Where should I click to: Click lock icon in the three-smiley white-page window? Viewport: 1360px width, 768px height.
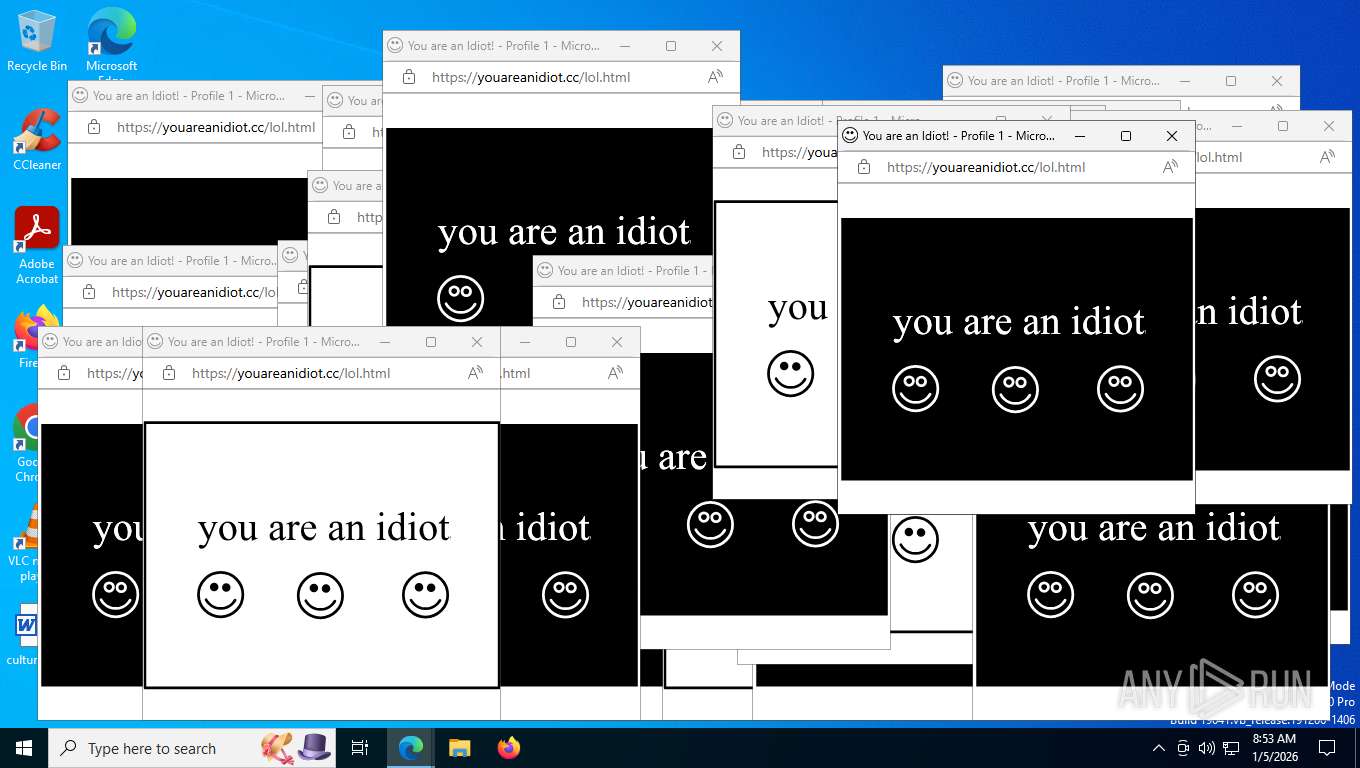169,373
